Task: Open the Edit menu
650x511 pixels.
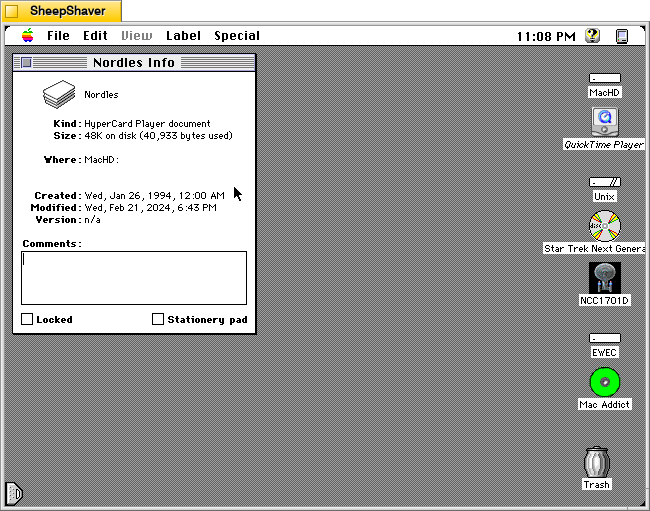Action: (x=95, y=36)
